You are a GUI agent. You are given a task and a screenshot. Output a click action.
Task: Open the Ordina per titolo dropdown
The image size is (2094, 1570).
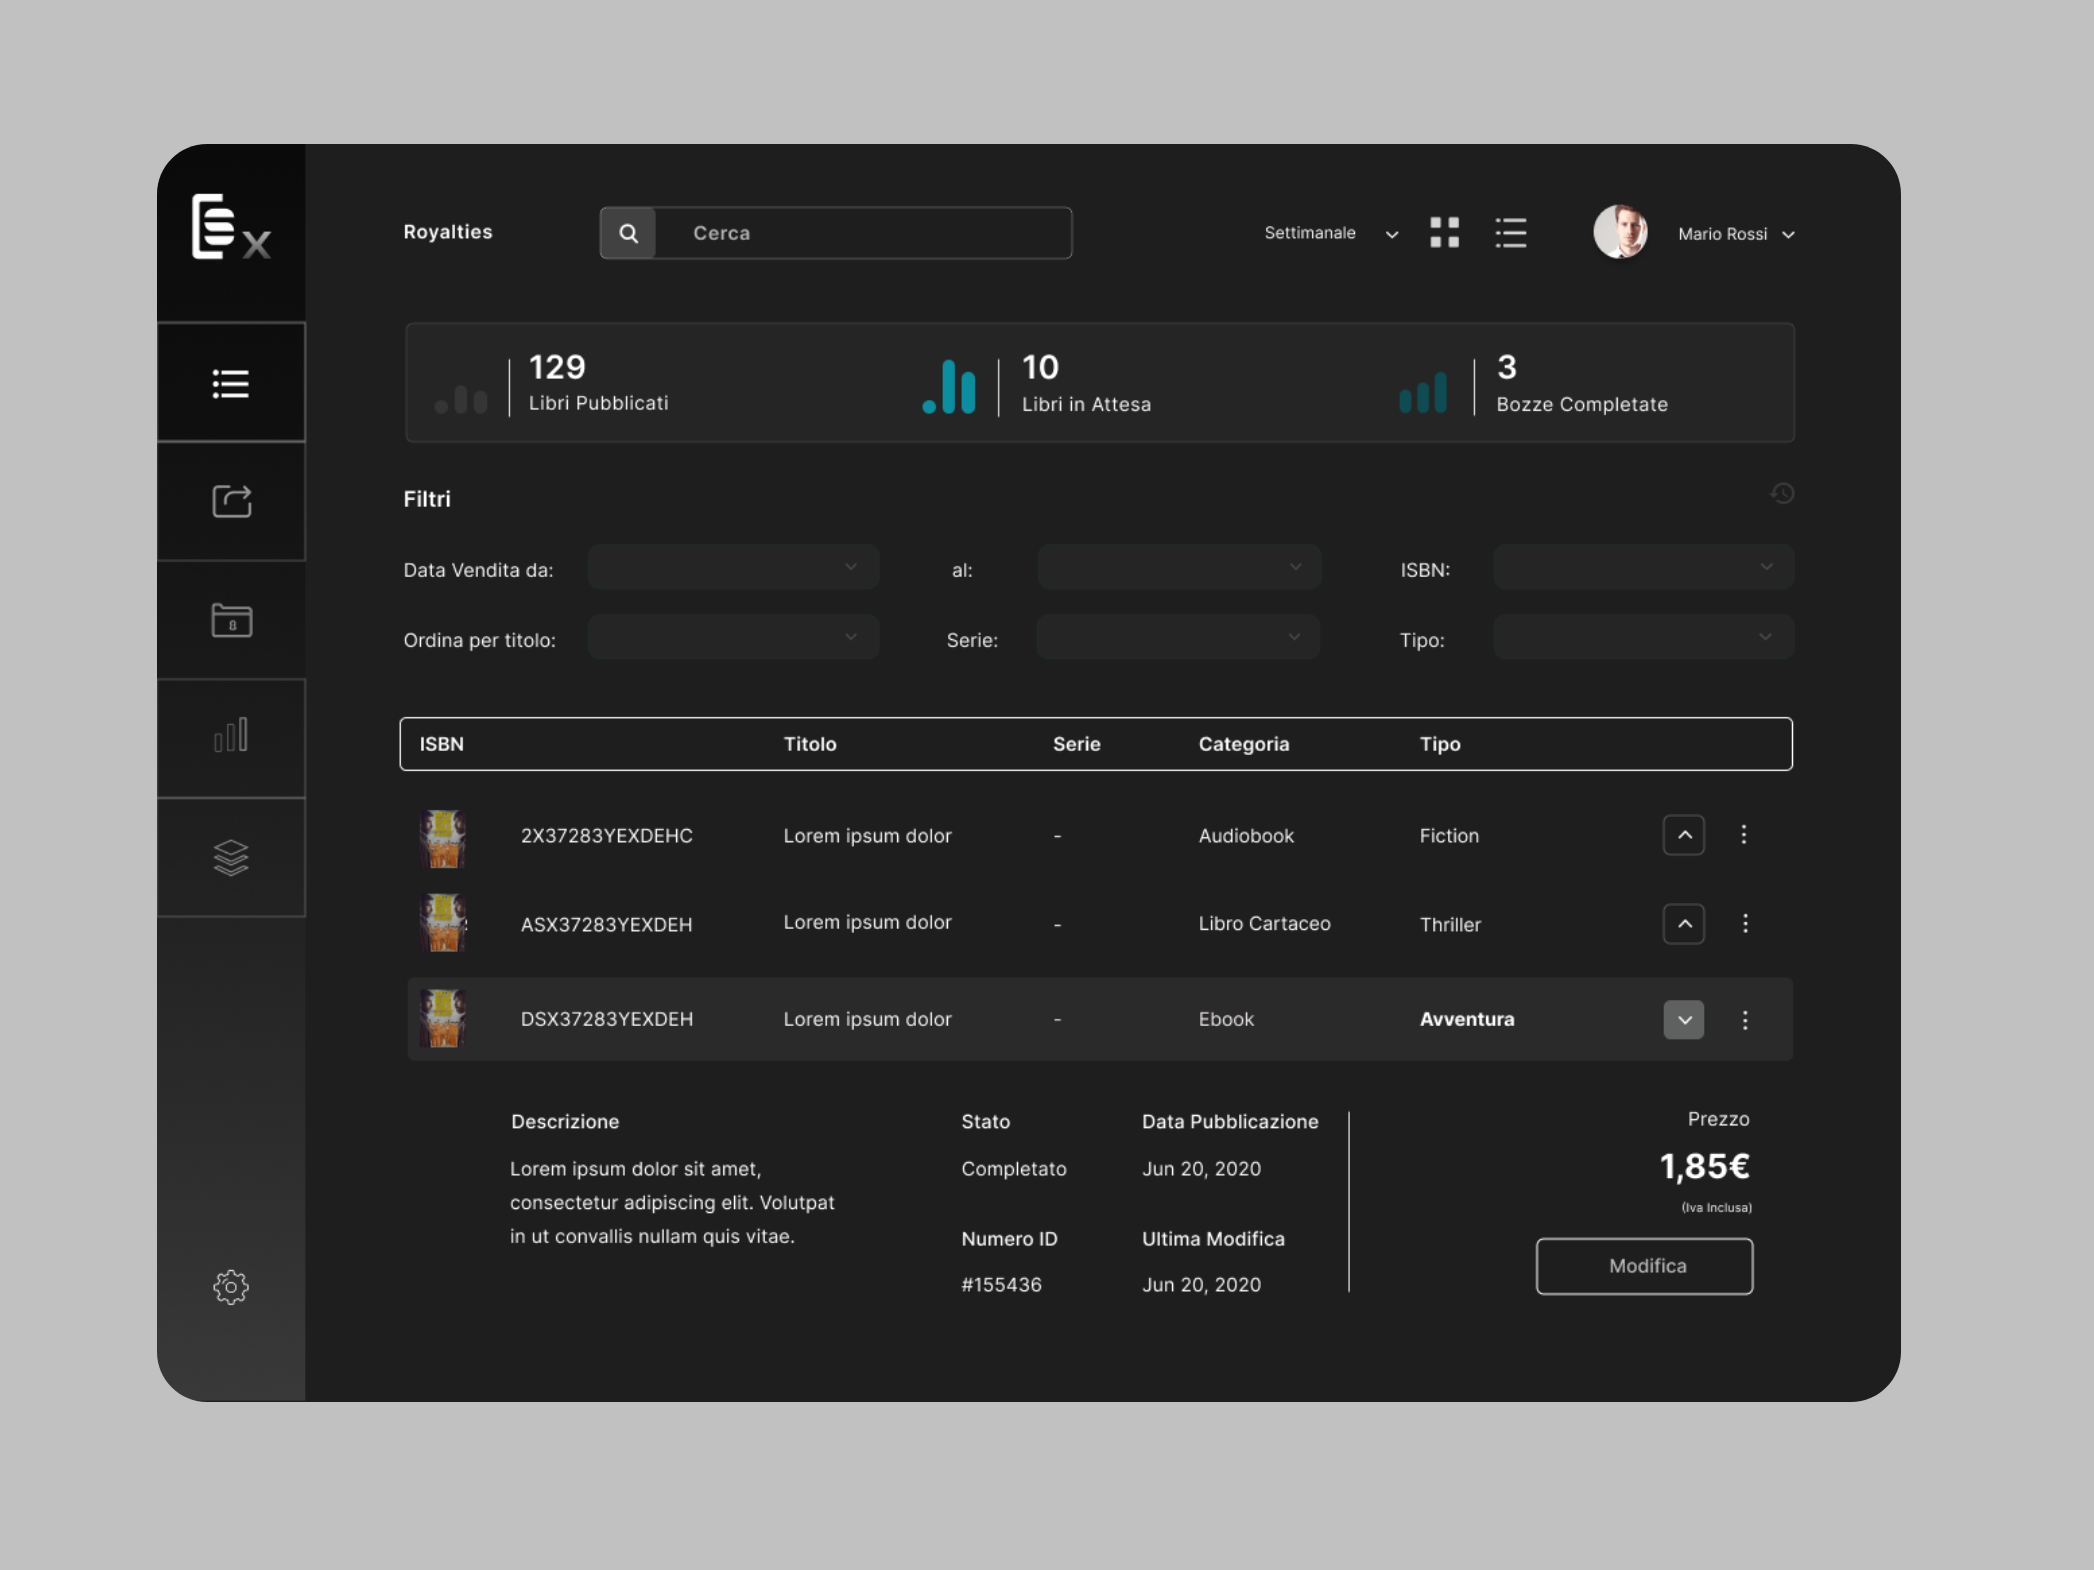(734, 637)
